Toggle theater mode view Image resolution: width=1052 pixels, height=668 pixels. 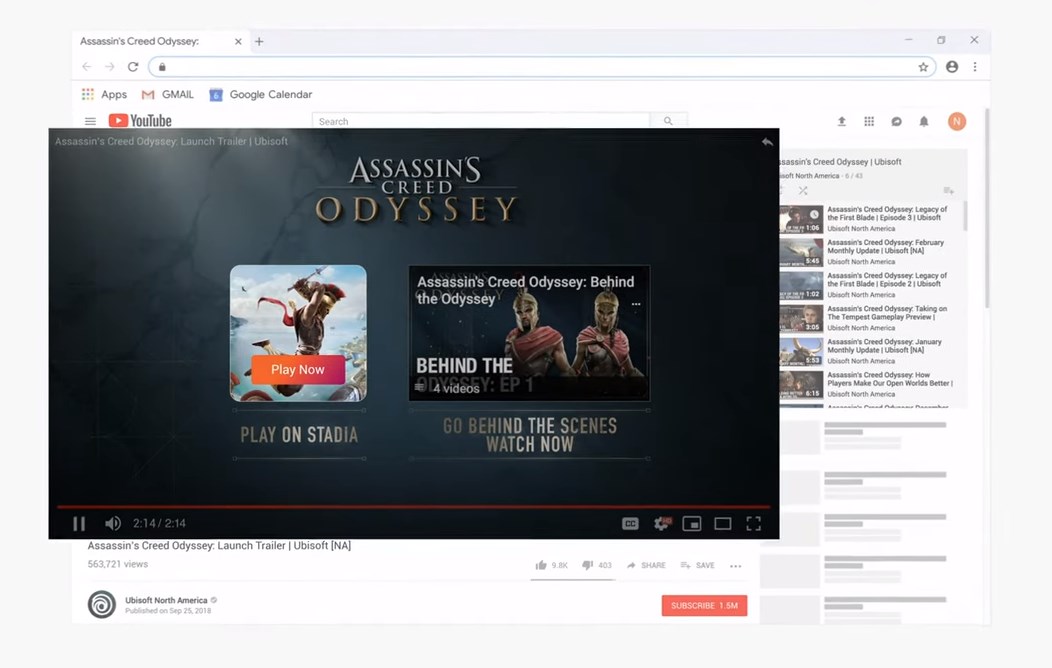point(723,523)
